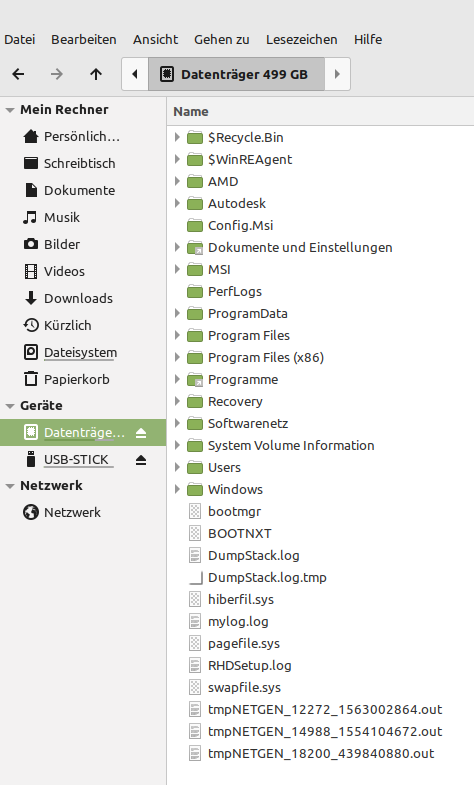Eject the Datenträger drive in sidebar
This screenshot has height=785, width=474.
tap(141, 433)
